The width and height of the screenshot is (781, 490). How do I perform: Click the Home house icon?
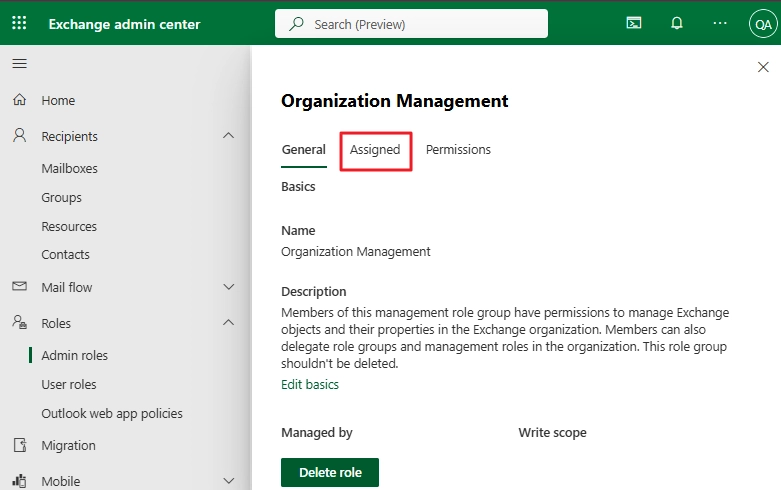19,100
